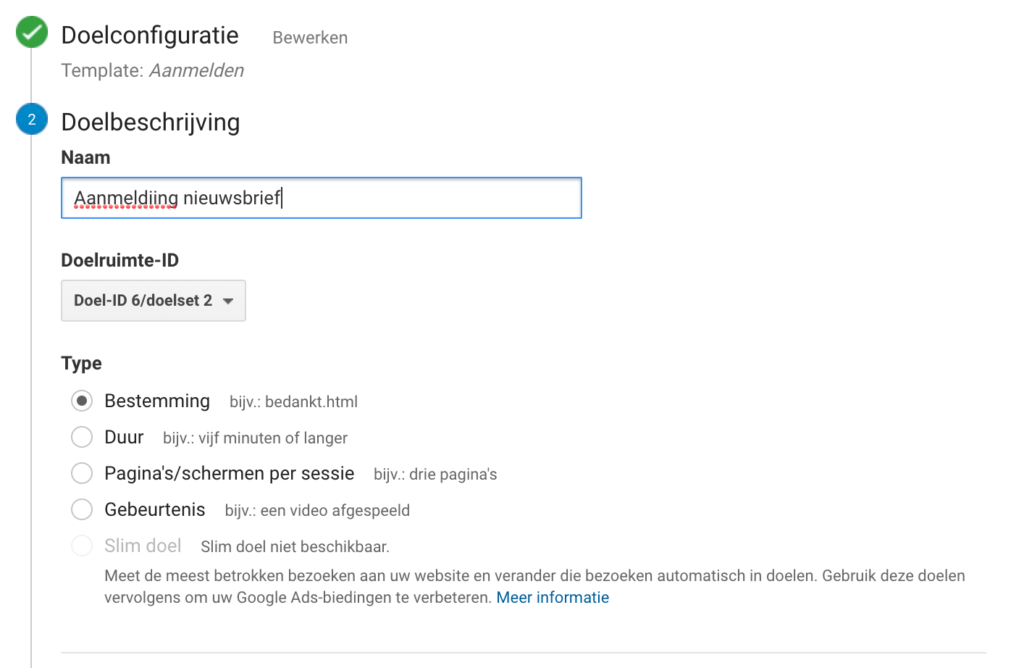Click the misspelled word Aanmeldiing in field
Viewport: 1024px width, 668px height.
(126, 198)
